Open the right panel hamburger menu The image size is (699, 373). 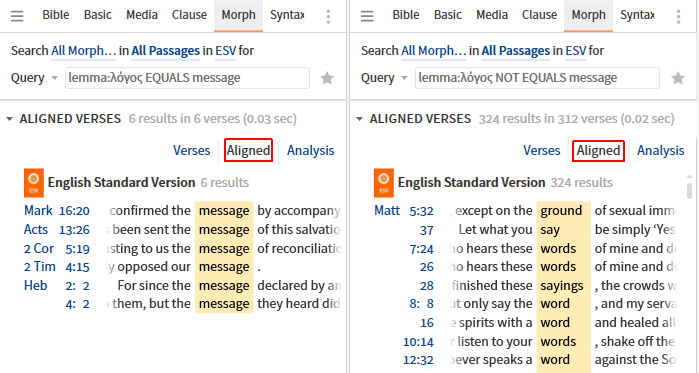coord(367,16)
